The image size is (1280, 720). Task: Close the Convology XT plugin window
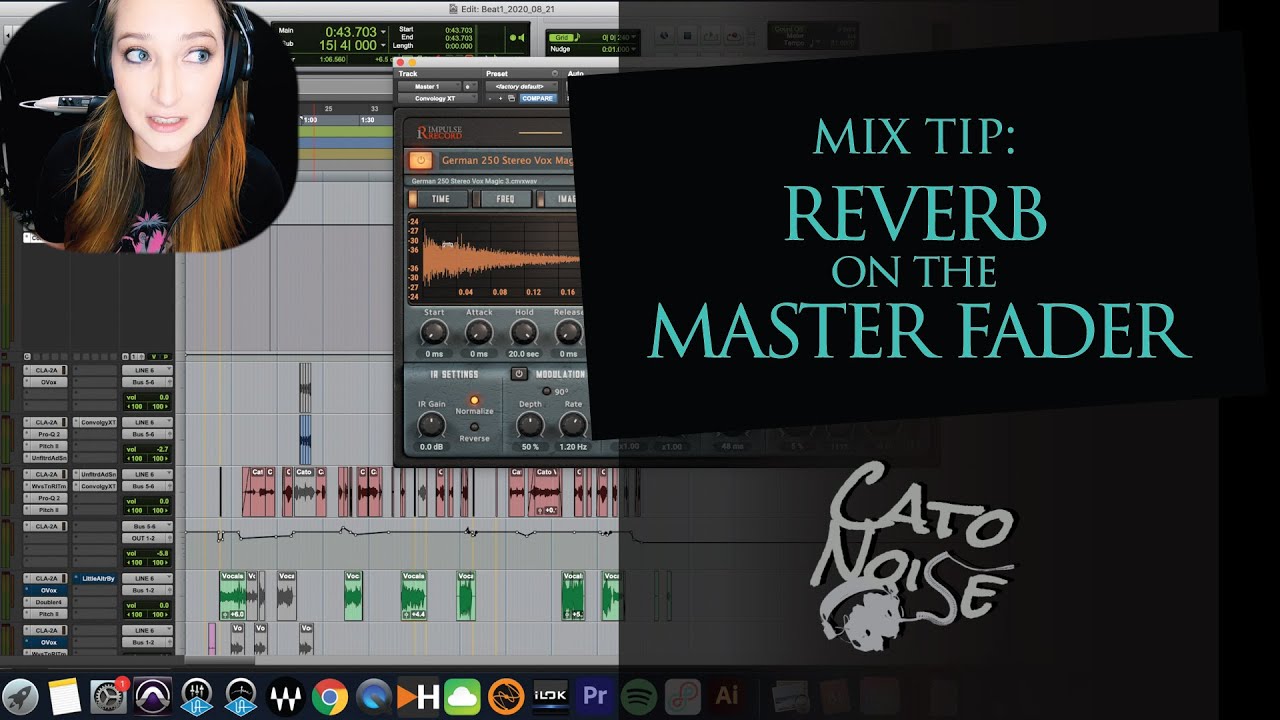401,62
